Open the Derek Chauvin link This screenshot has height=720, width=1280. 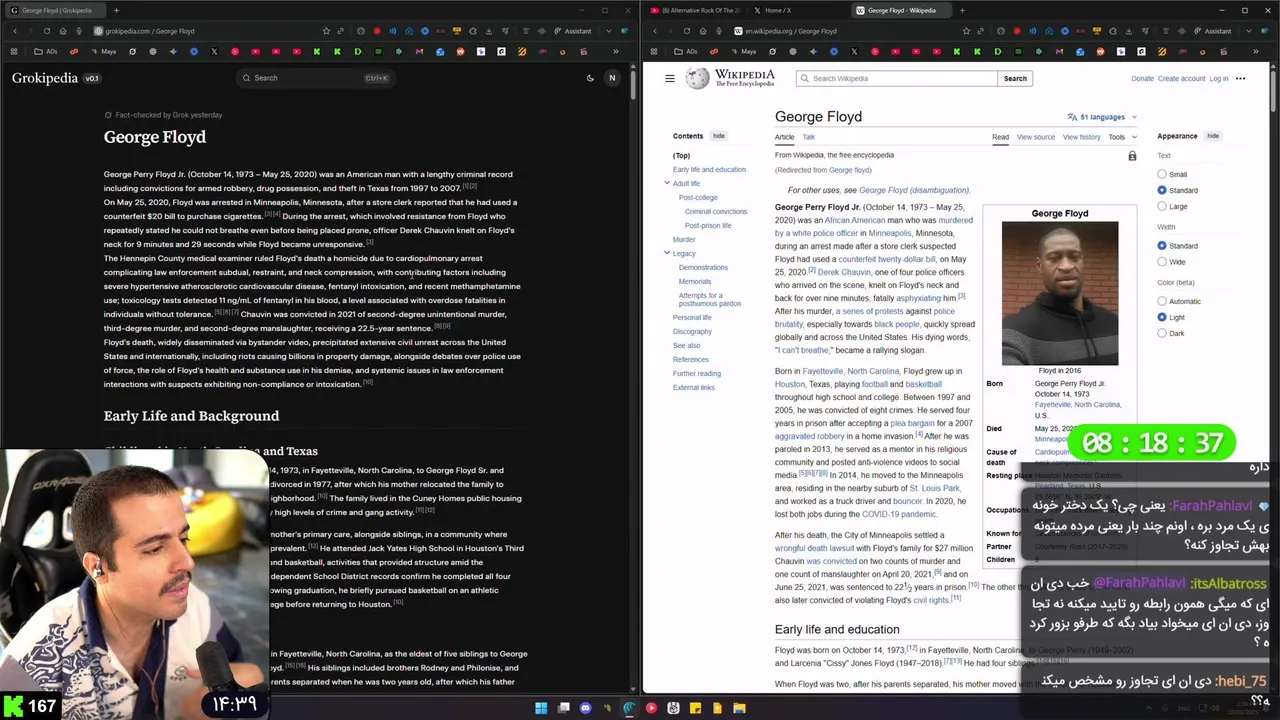coord(844,272)
